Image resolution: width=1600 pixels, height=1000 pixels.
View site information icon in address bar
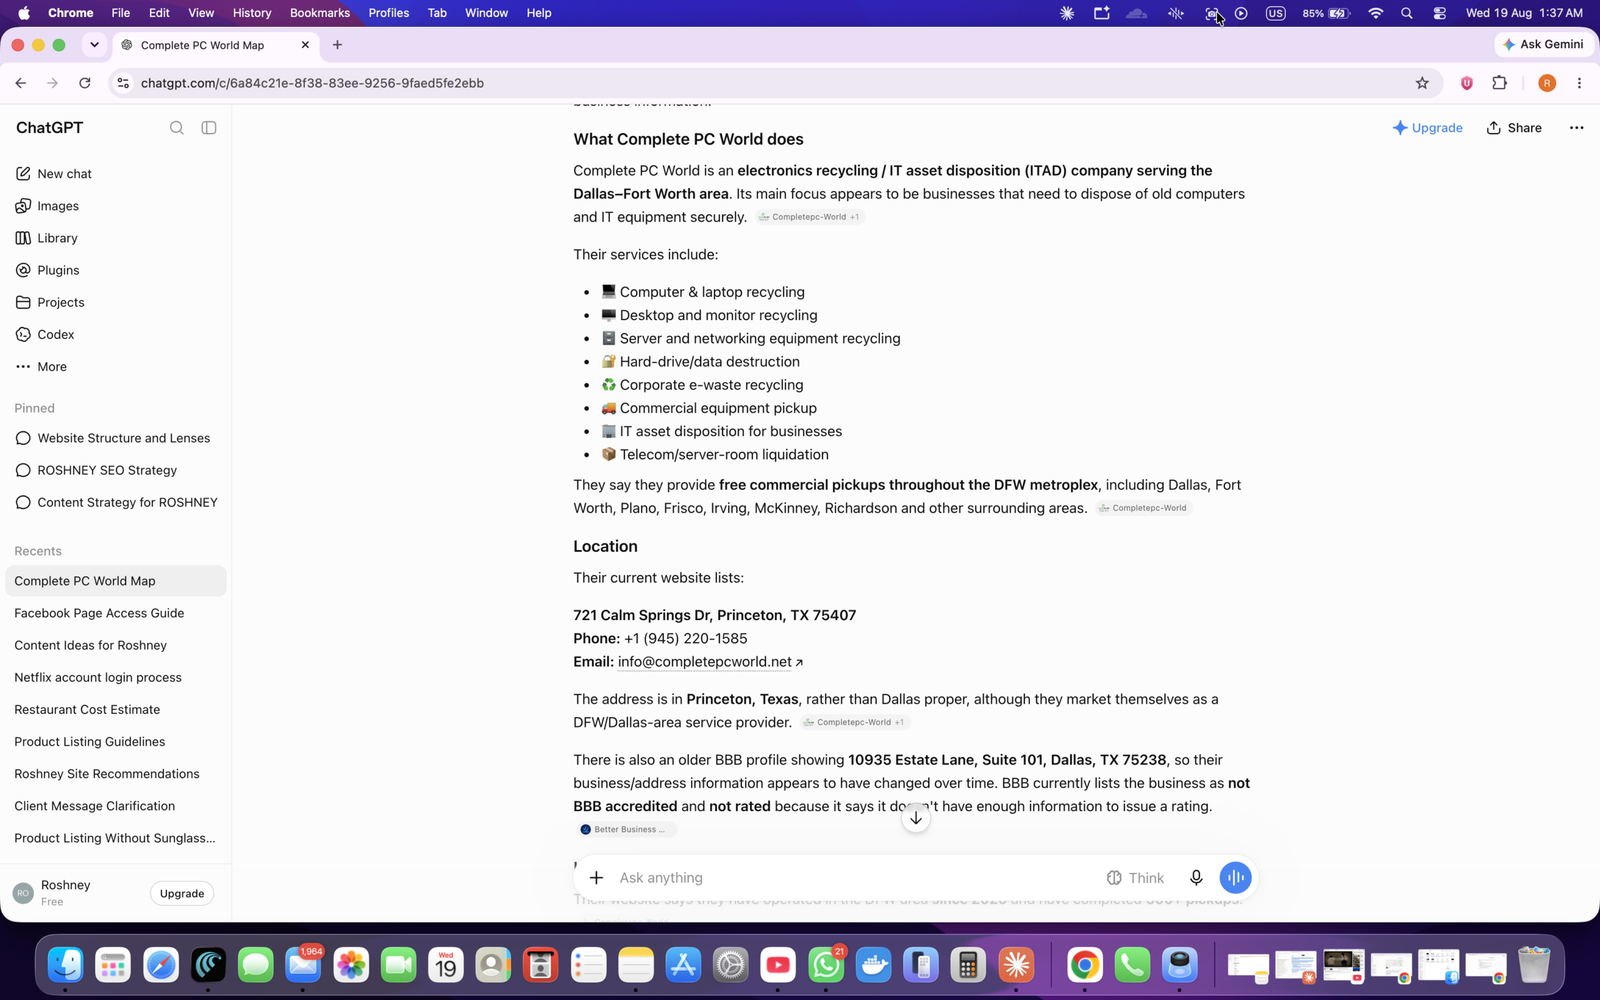(x=123, y=83)
